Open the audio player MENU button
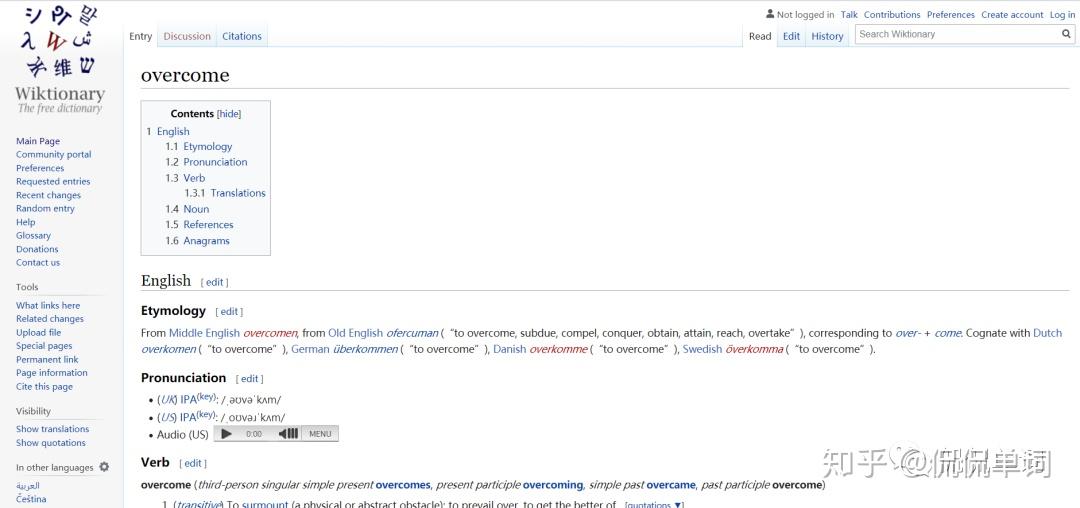This screenshot has width=1080, height=508. [x=320, y=434]
